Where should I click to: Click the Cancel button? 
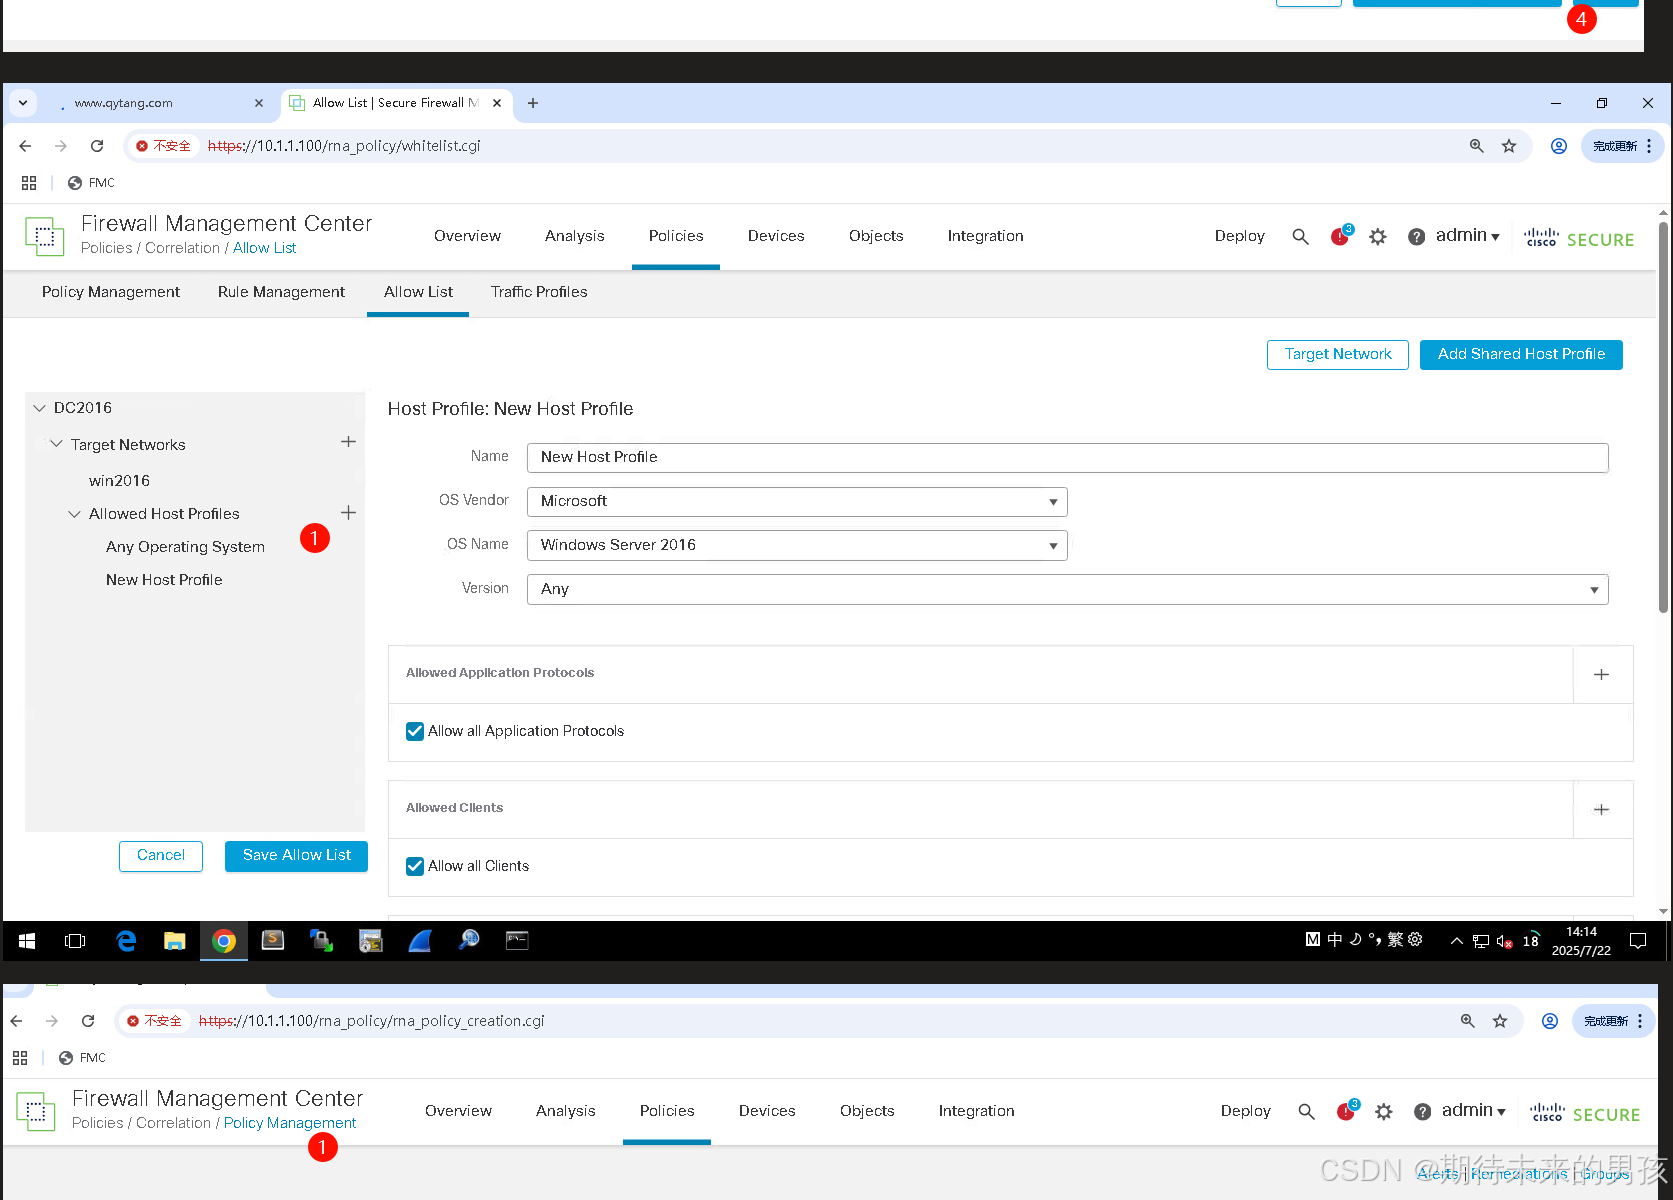(x=161, y=856)
